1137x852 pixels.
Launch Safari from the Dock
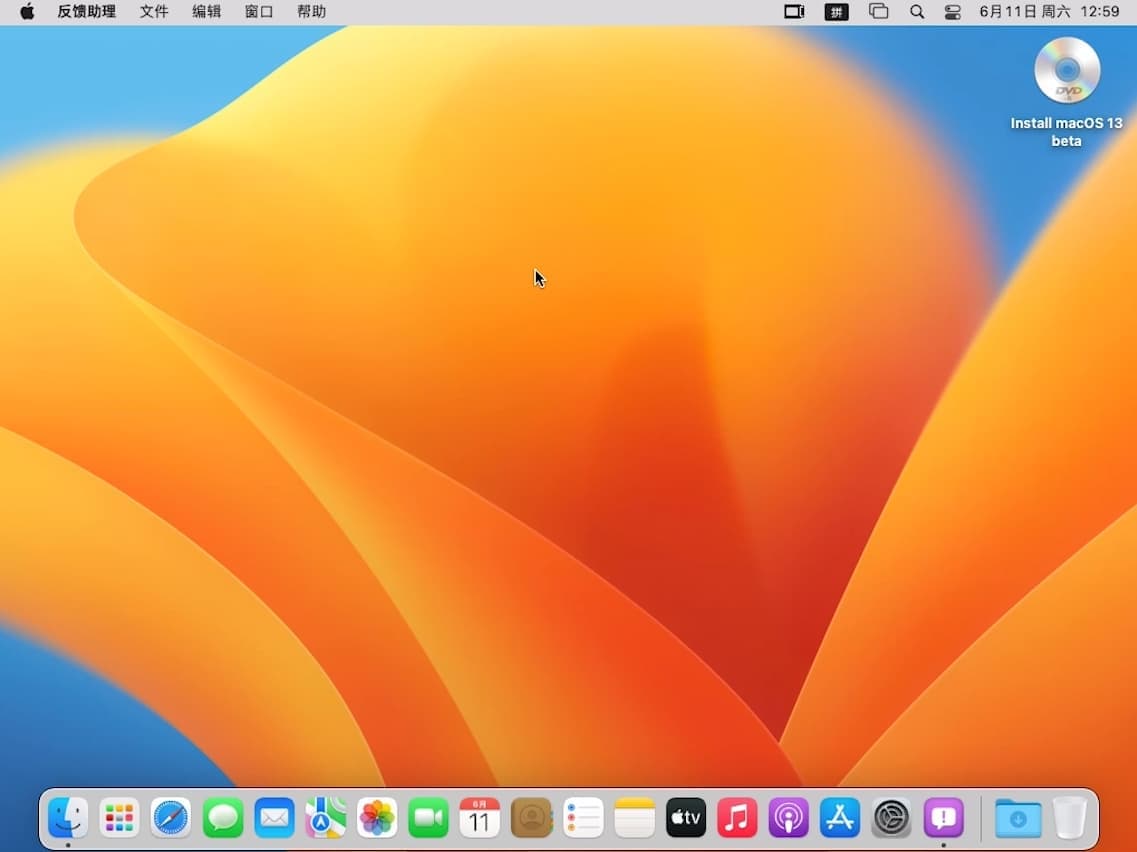click(x=171, y=817)
